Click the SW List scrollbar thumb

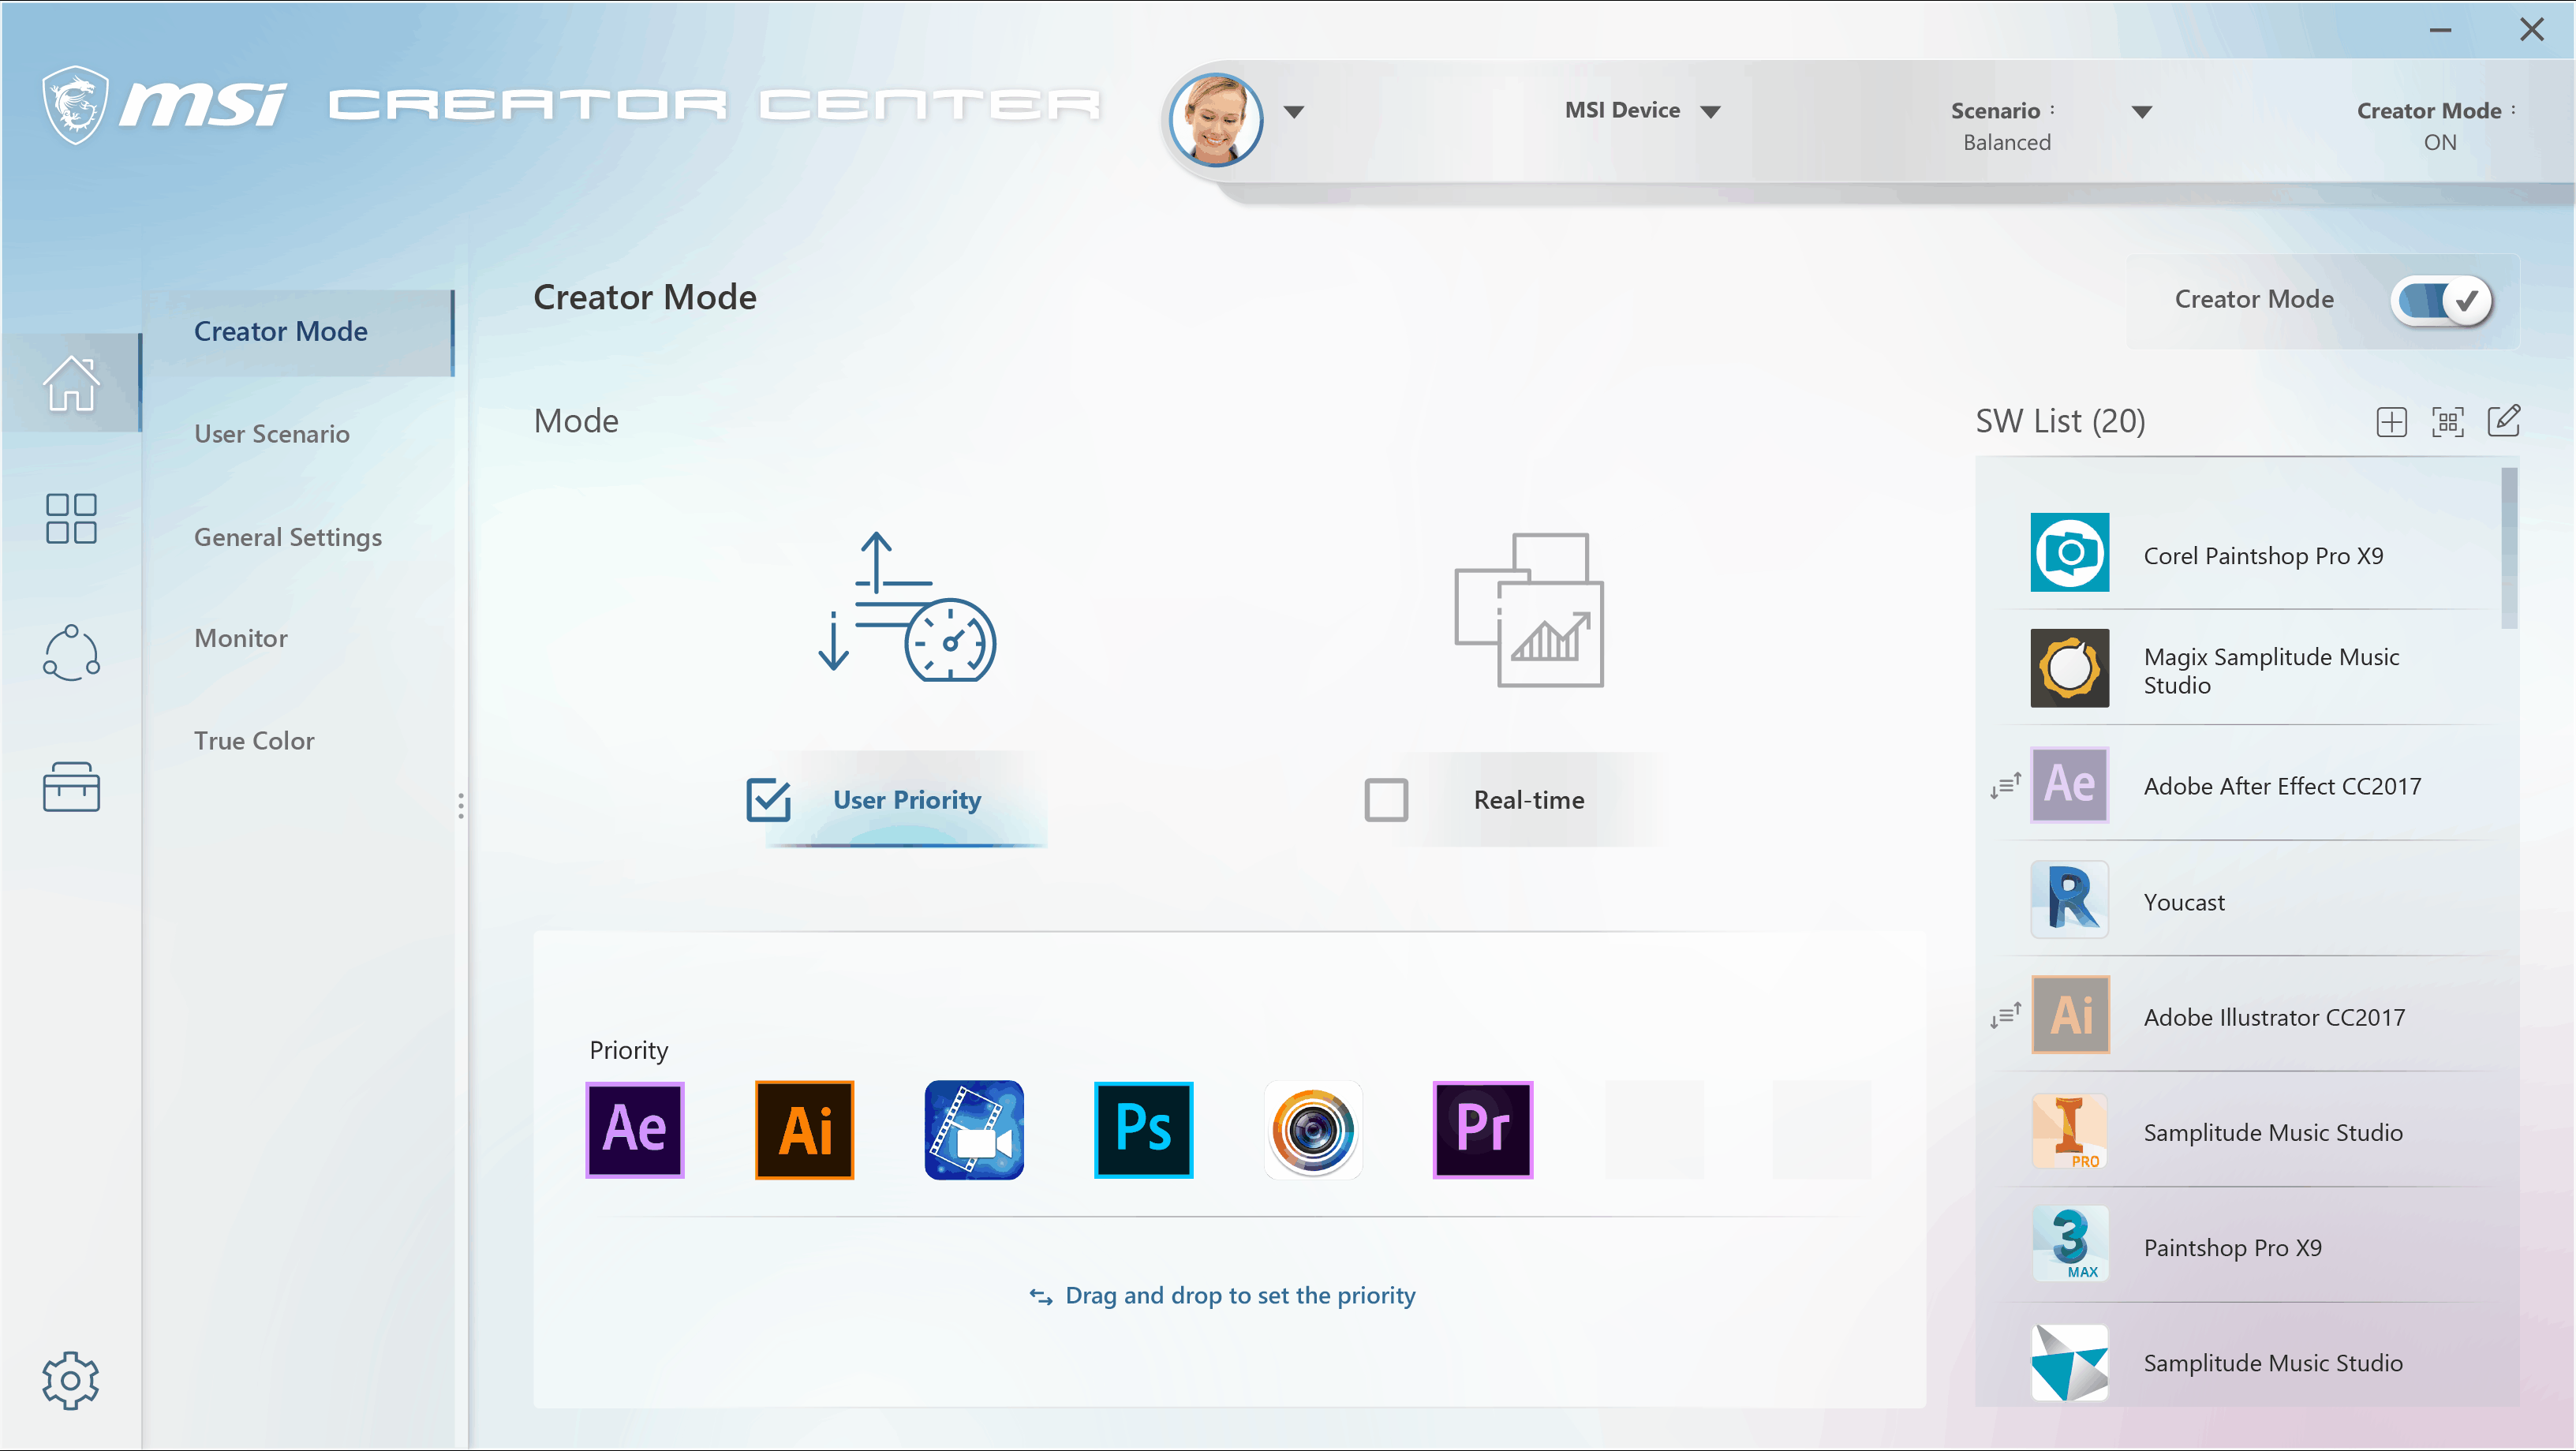point(2509,548)
